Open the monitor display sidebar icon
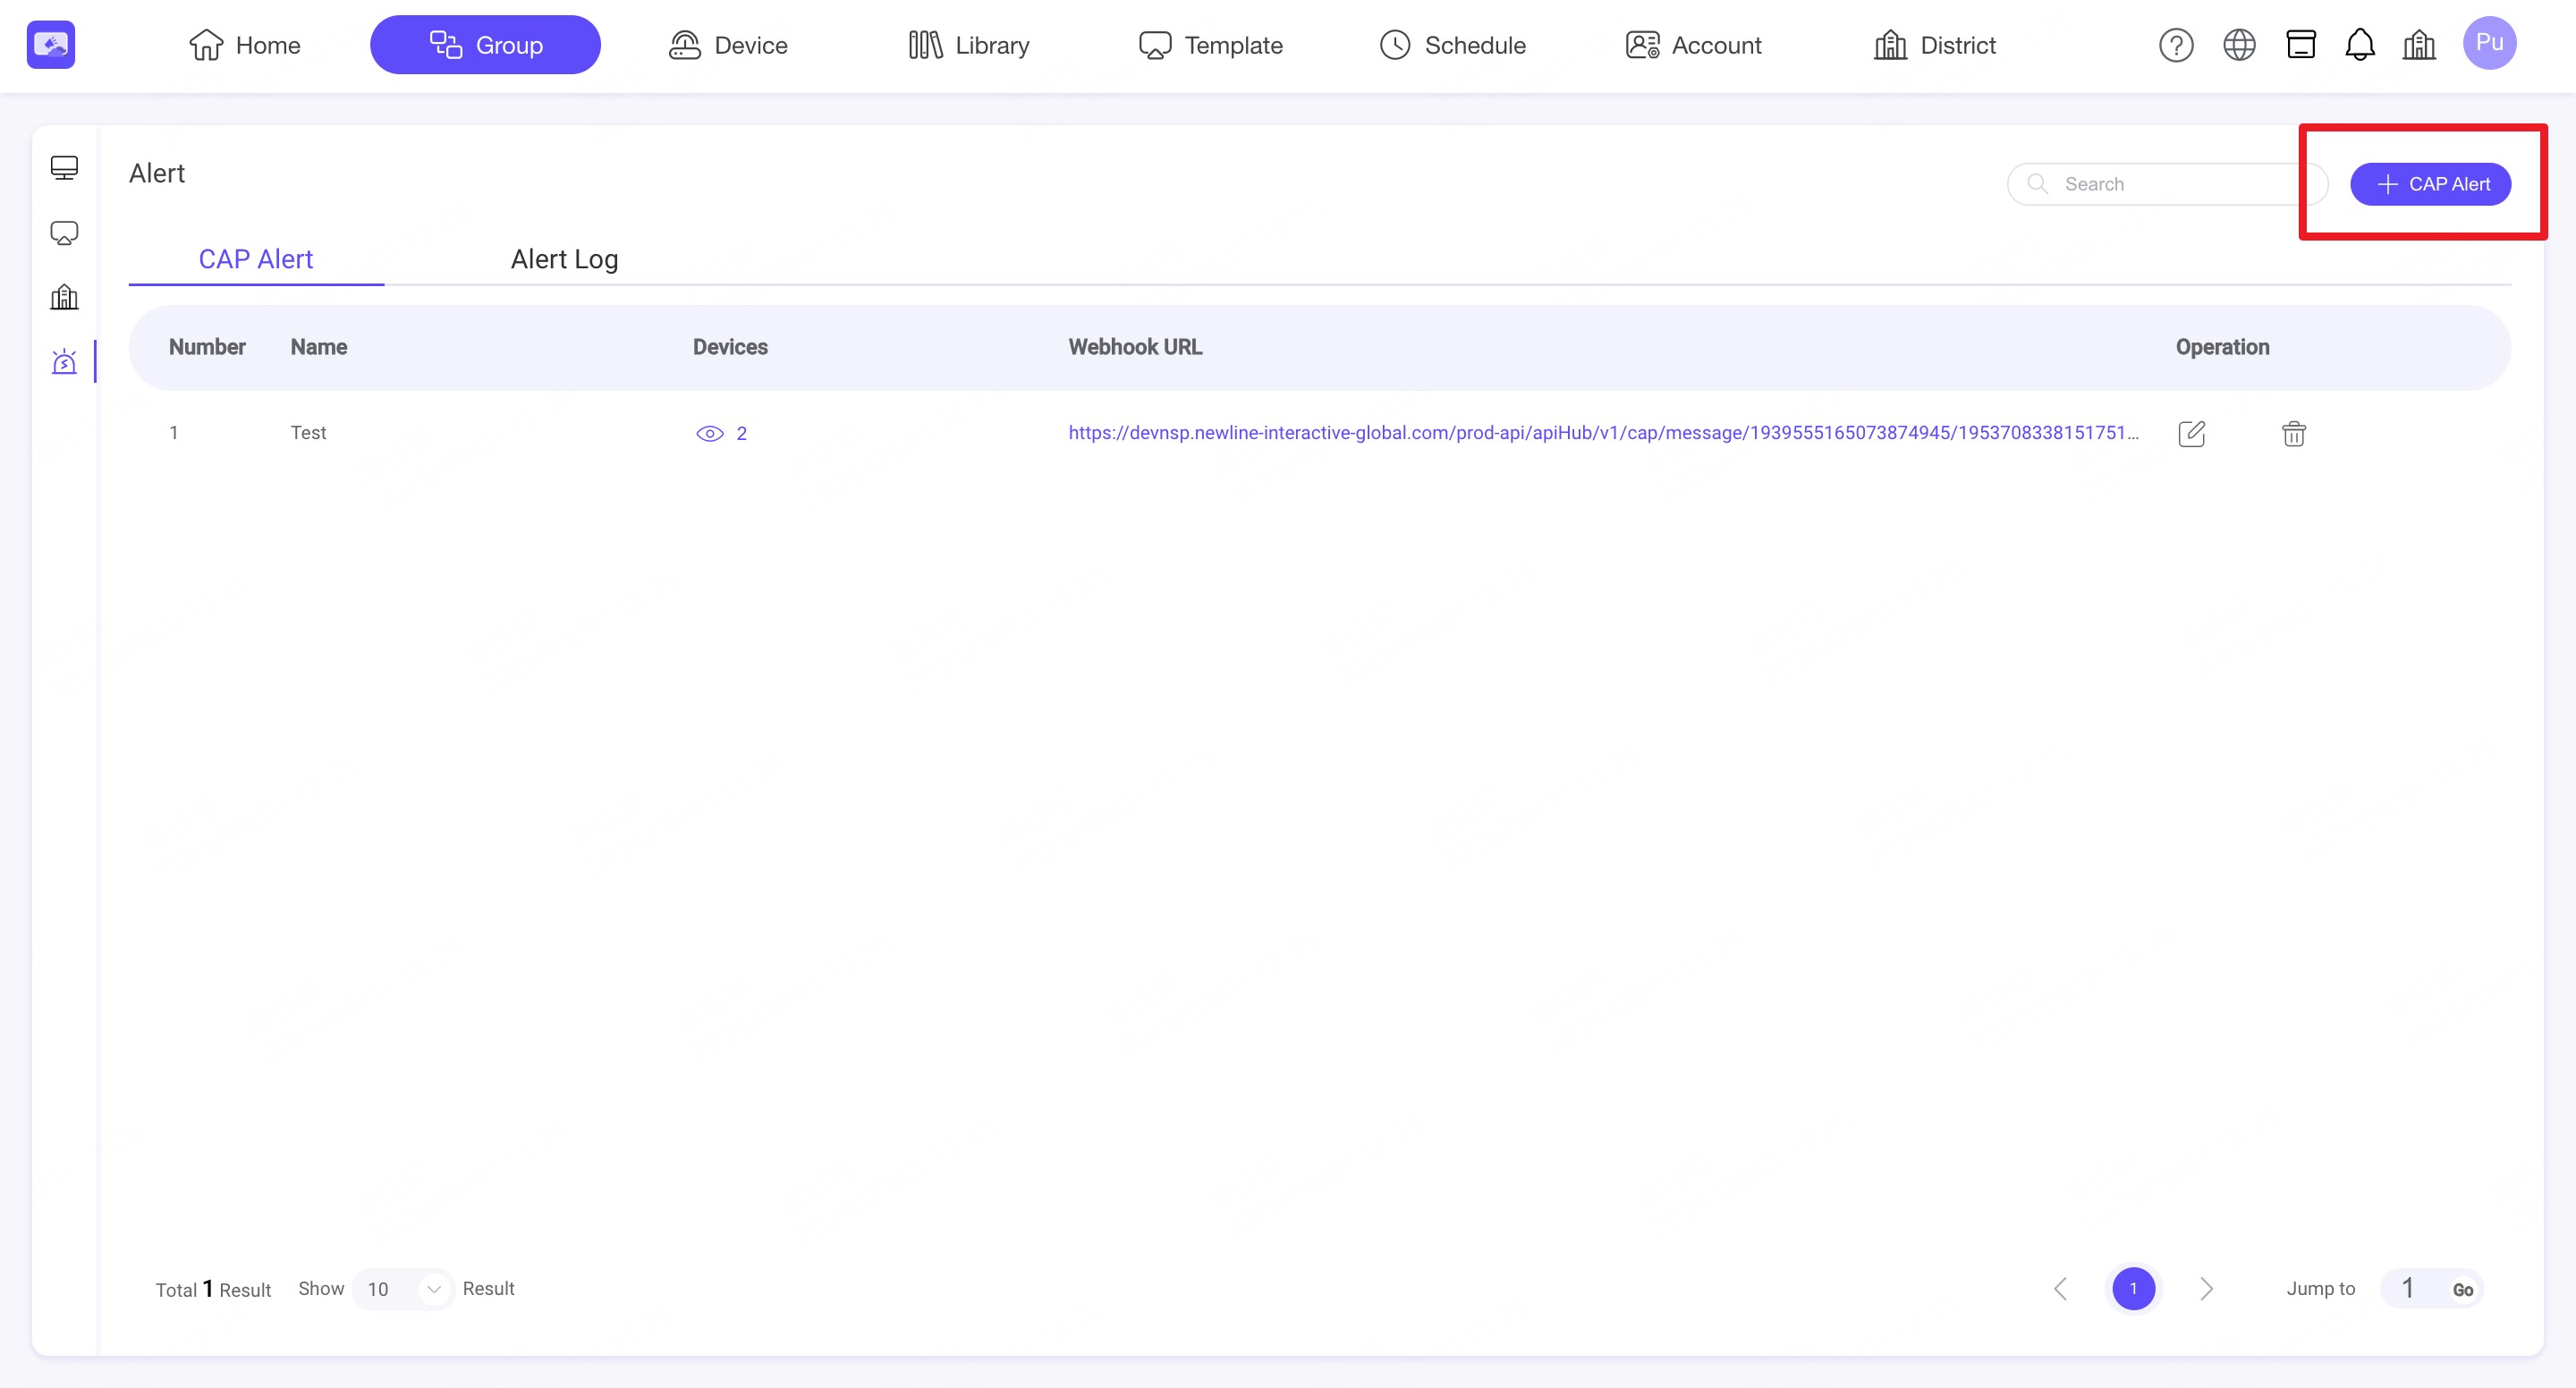Viewport: 2576px width, 1388px height. click(x=64, y=167)
